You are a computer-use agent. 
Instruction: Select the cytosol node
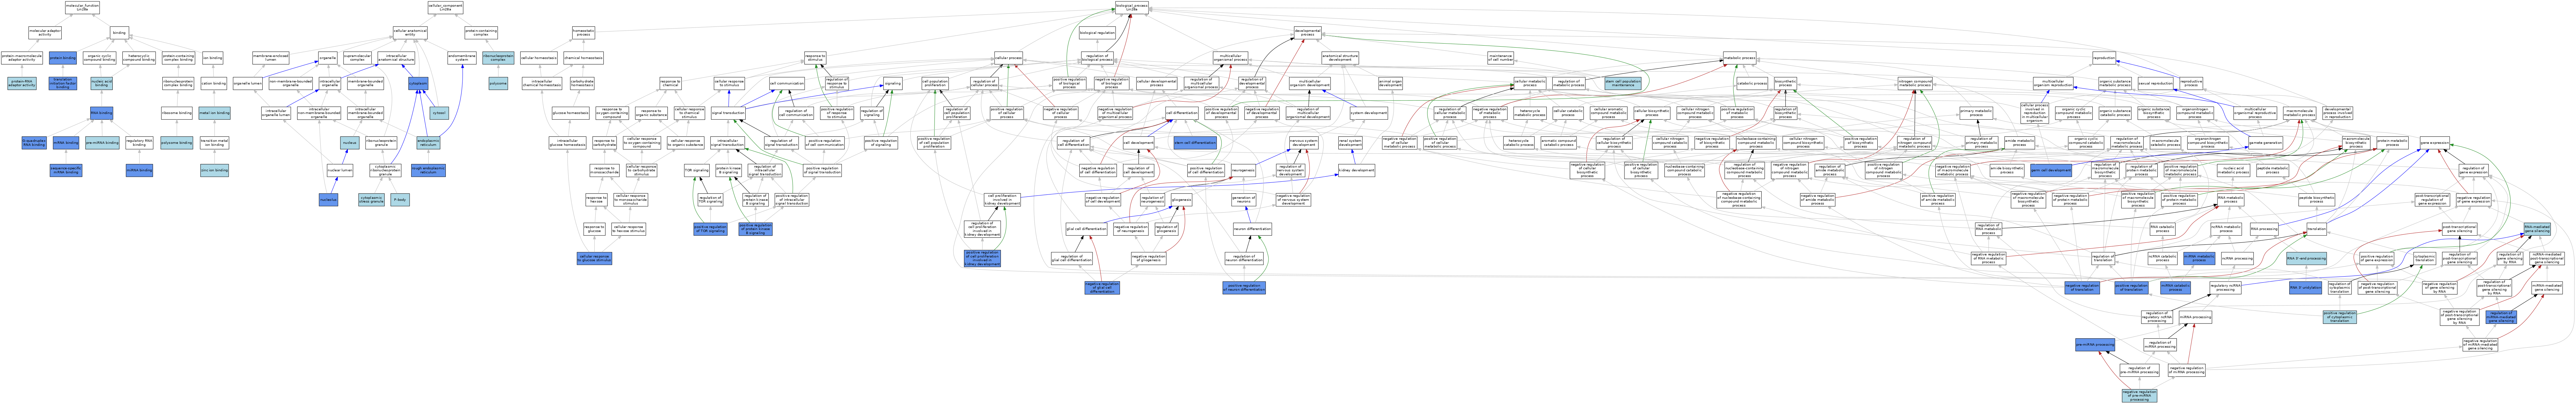(439, 113)
